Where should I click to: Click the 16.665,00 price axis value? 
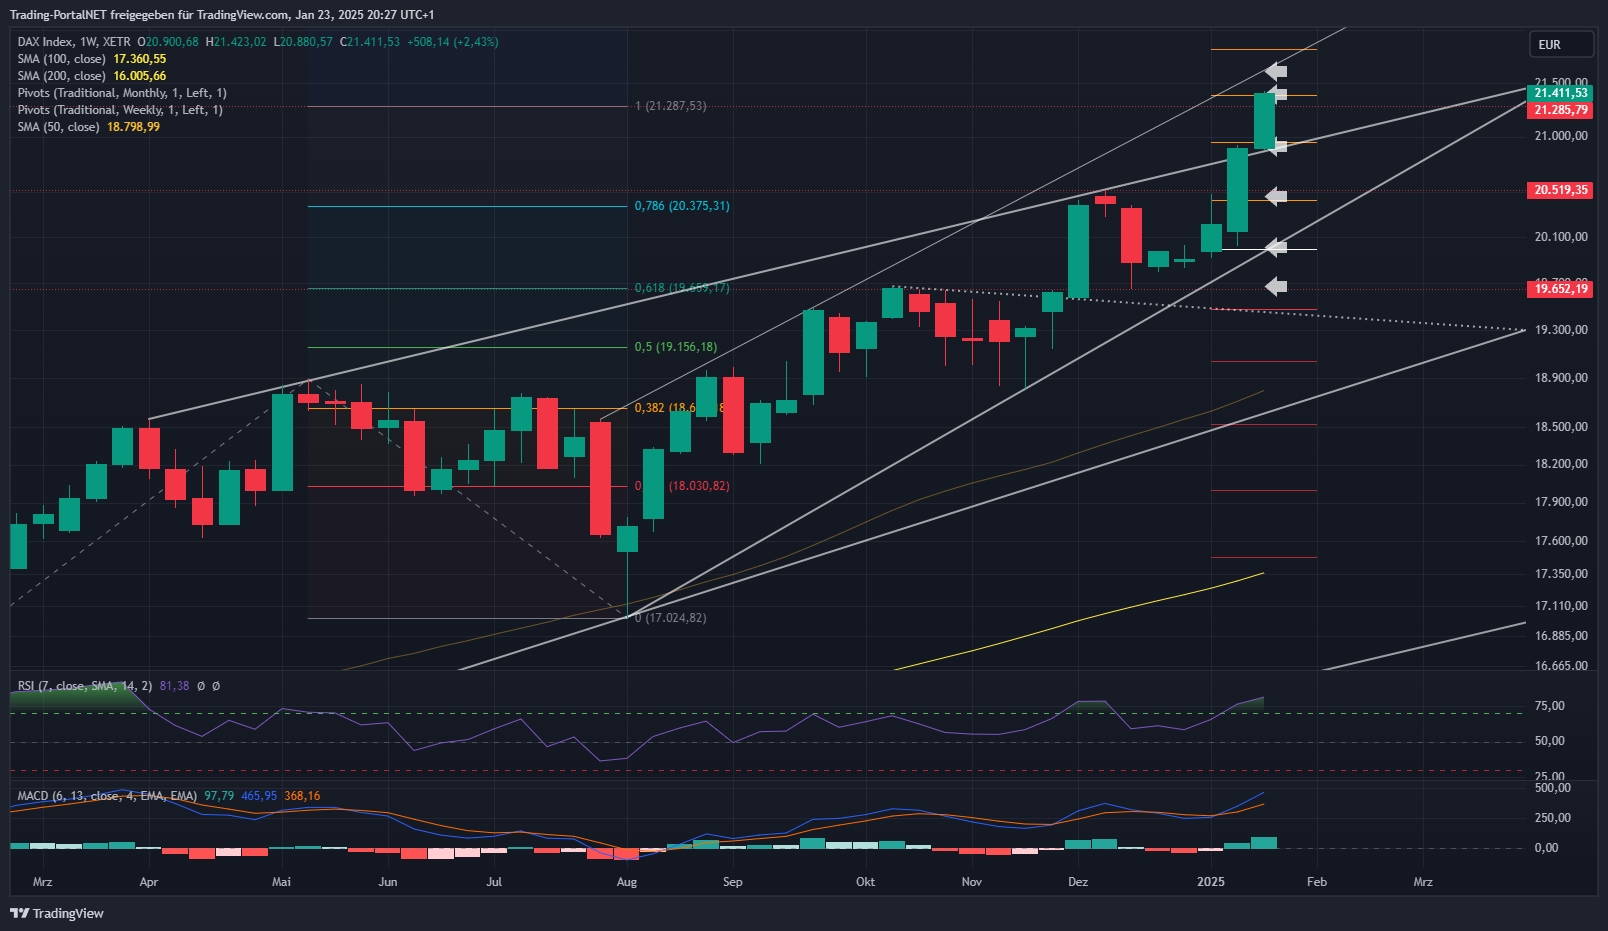[1561, 666]
